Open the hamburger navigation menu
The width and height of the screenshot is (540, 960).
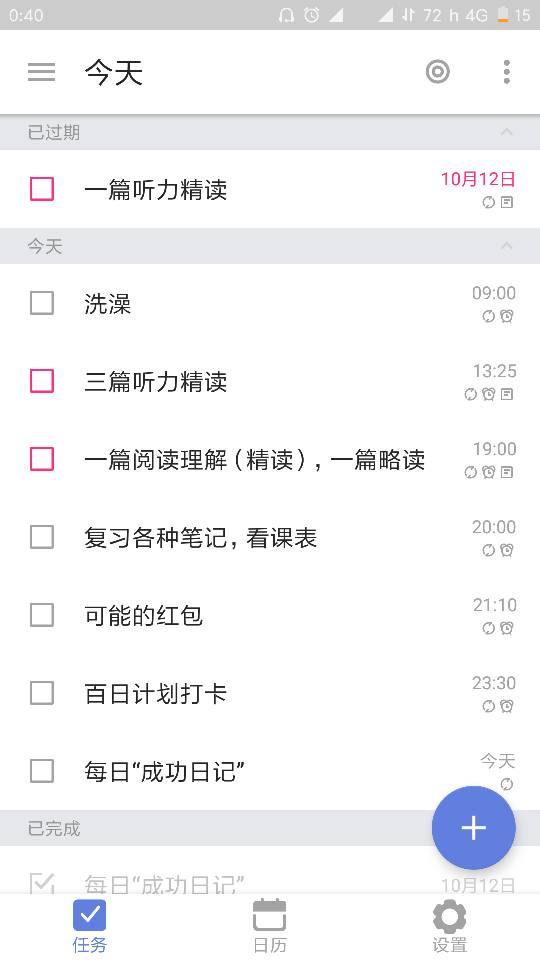[42, 72]
